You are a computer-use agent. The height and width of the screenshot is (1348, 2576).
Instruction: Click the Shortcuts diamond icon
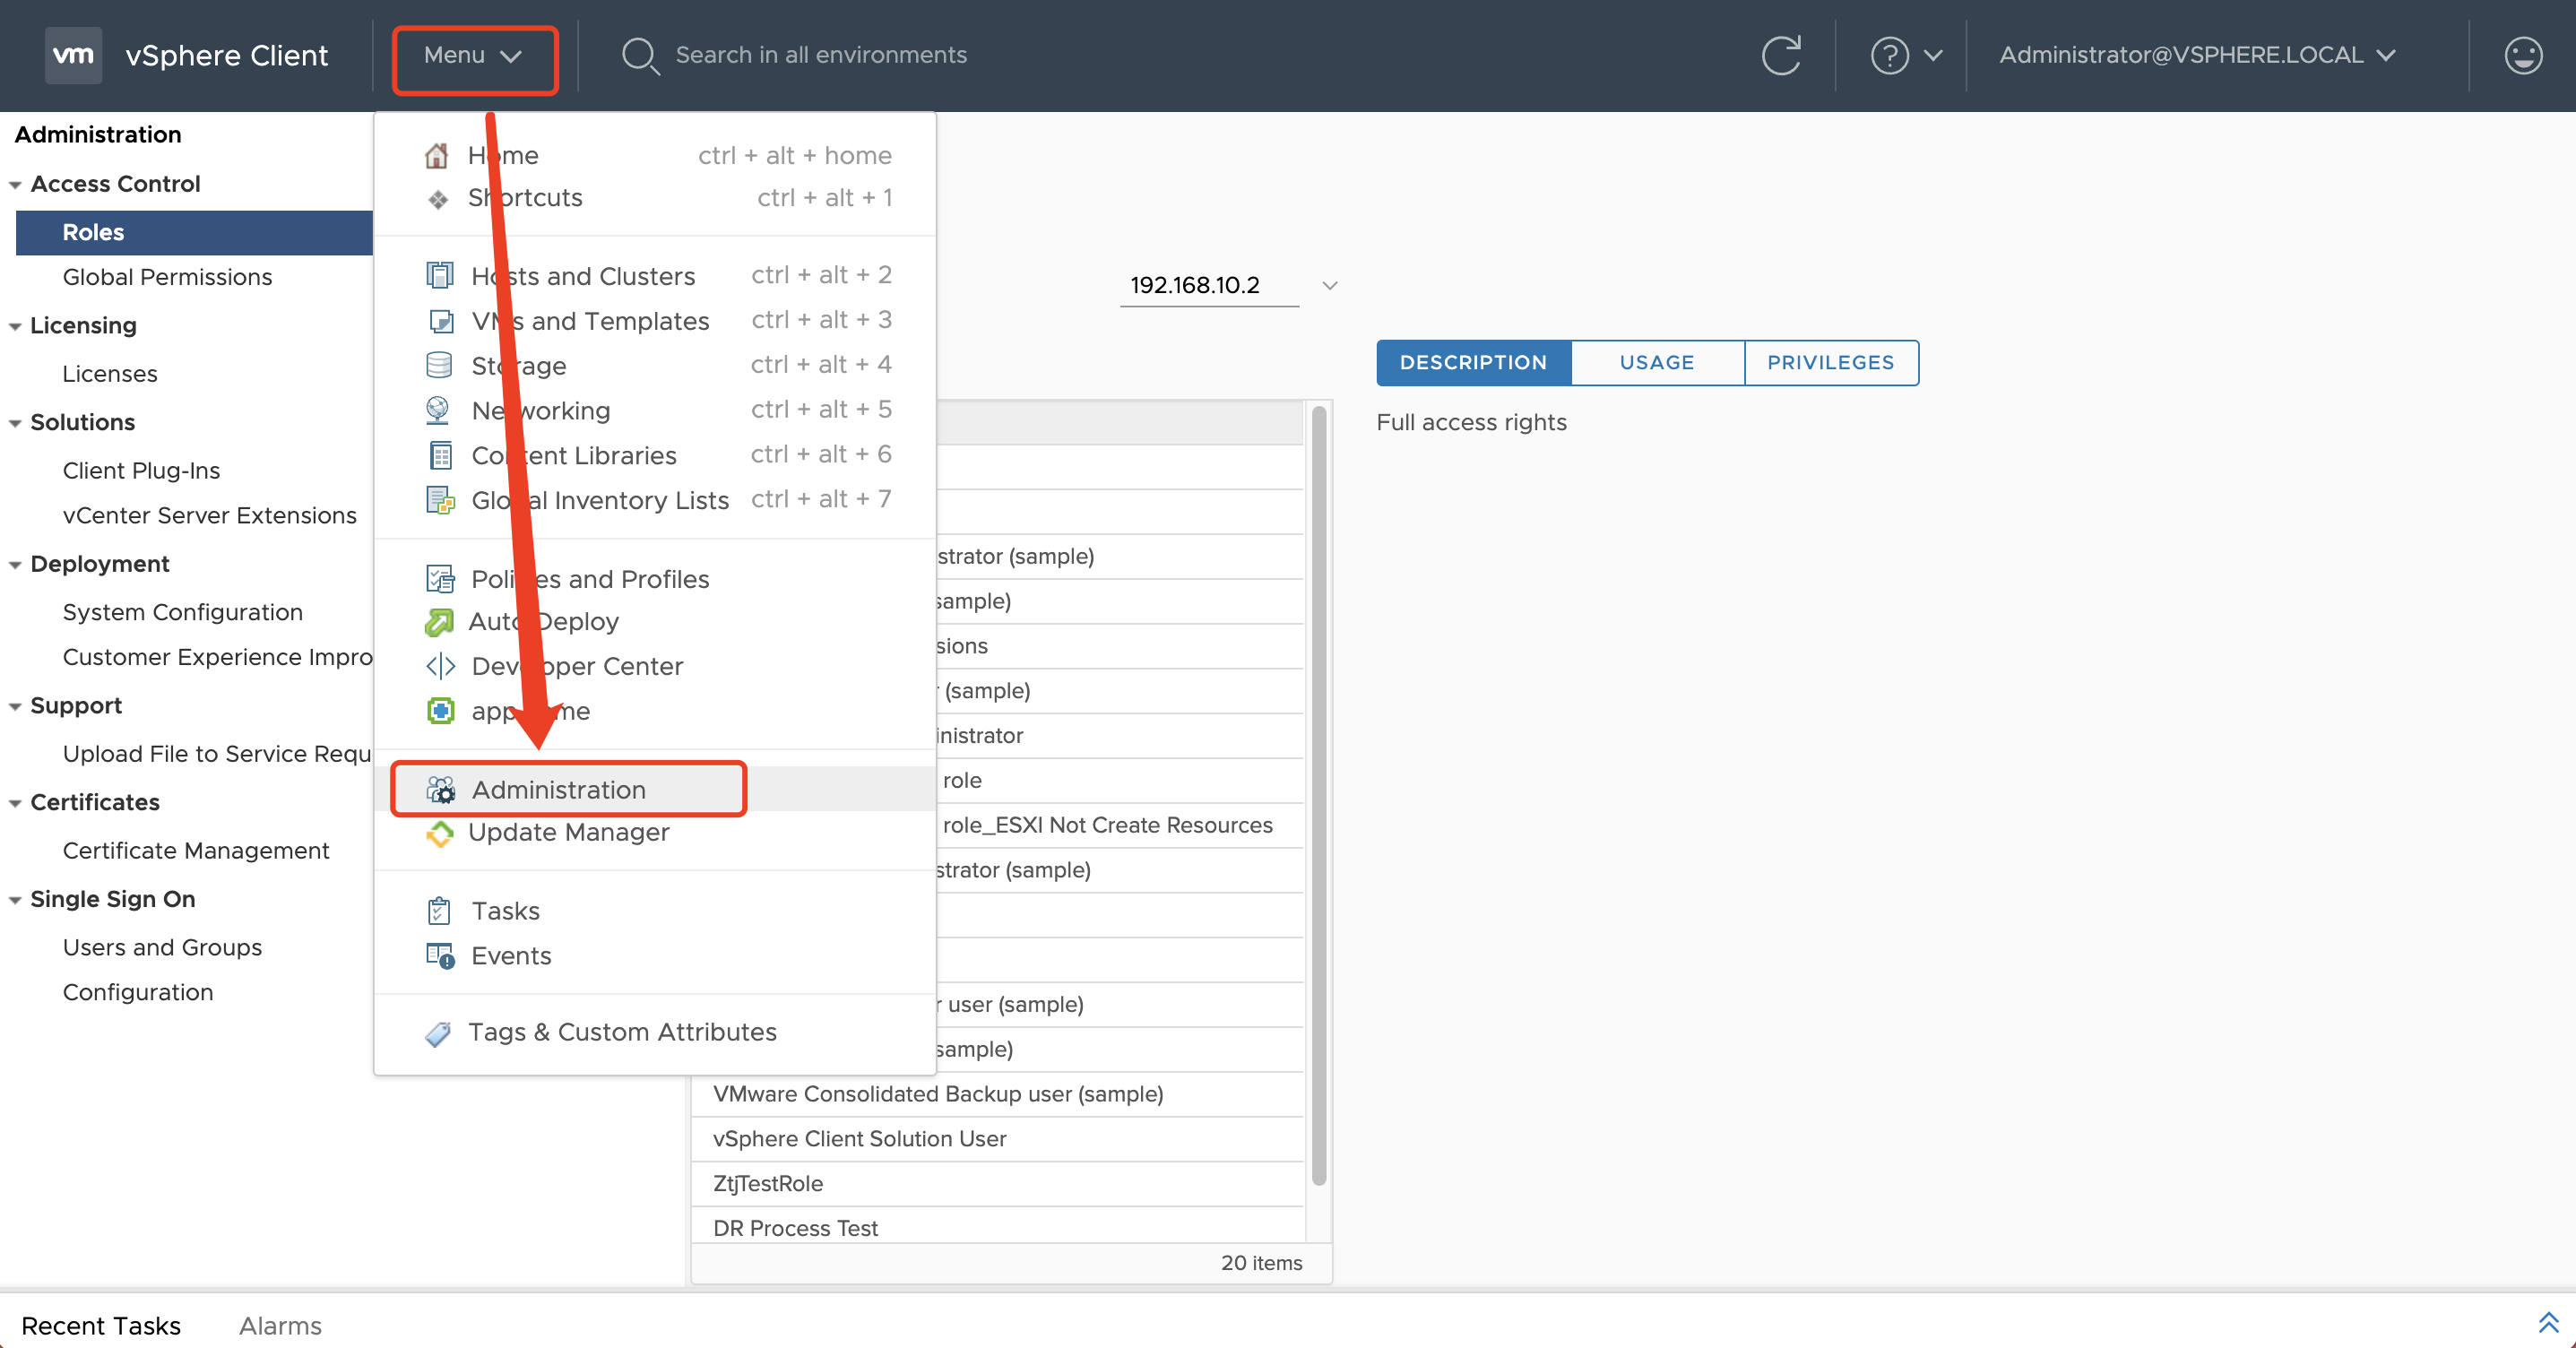coord(438,199)
